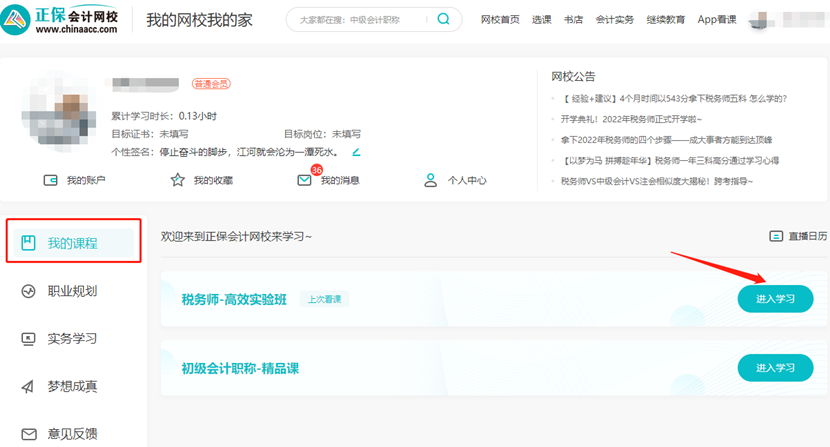Screen dimensions: 830x447
Task: Select 职业规划 in the sidebar
Action: pyautogui.click(x=74, y=291)
